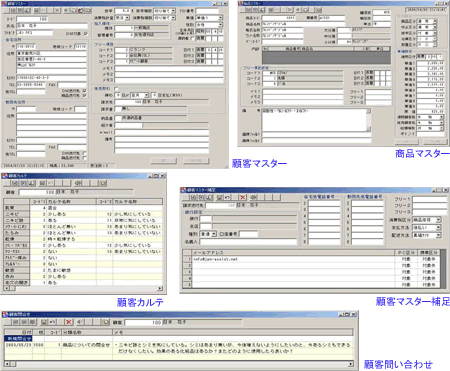
Task: Click the undo arrow icon in 顧客マスター補足 toolbar
Action: [227, 197]
